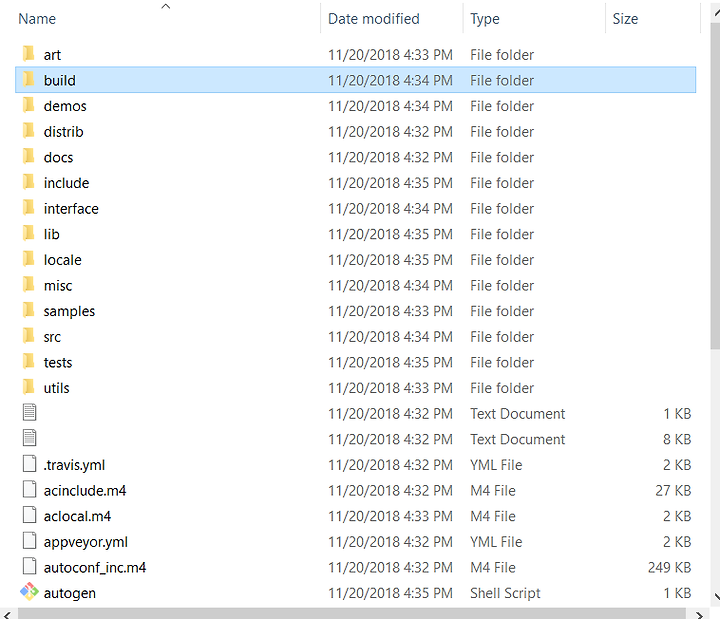Select the 'samples' folder name
Viewport: 720px width, 619px height.
69,311
